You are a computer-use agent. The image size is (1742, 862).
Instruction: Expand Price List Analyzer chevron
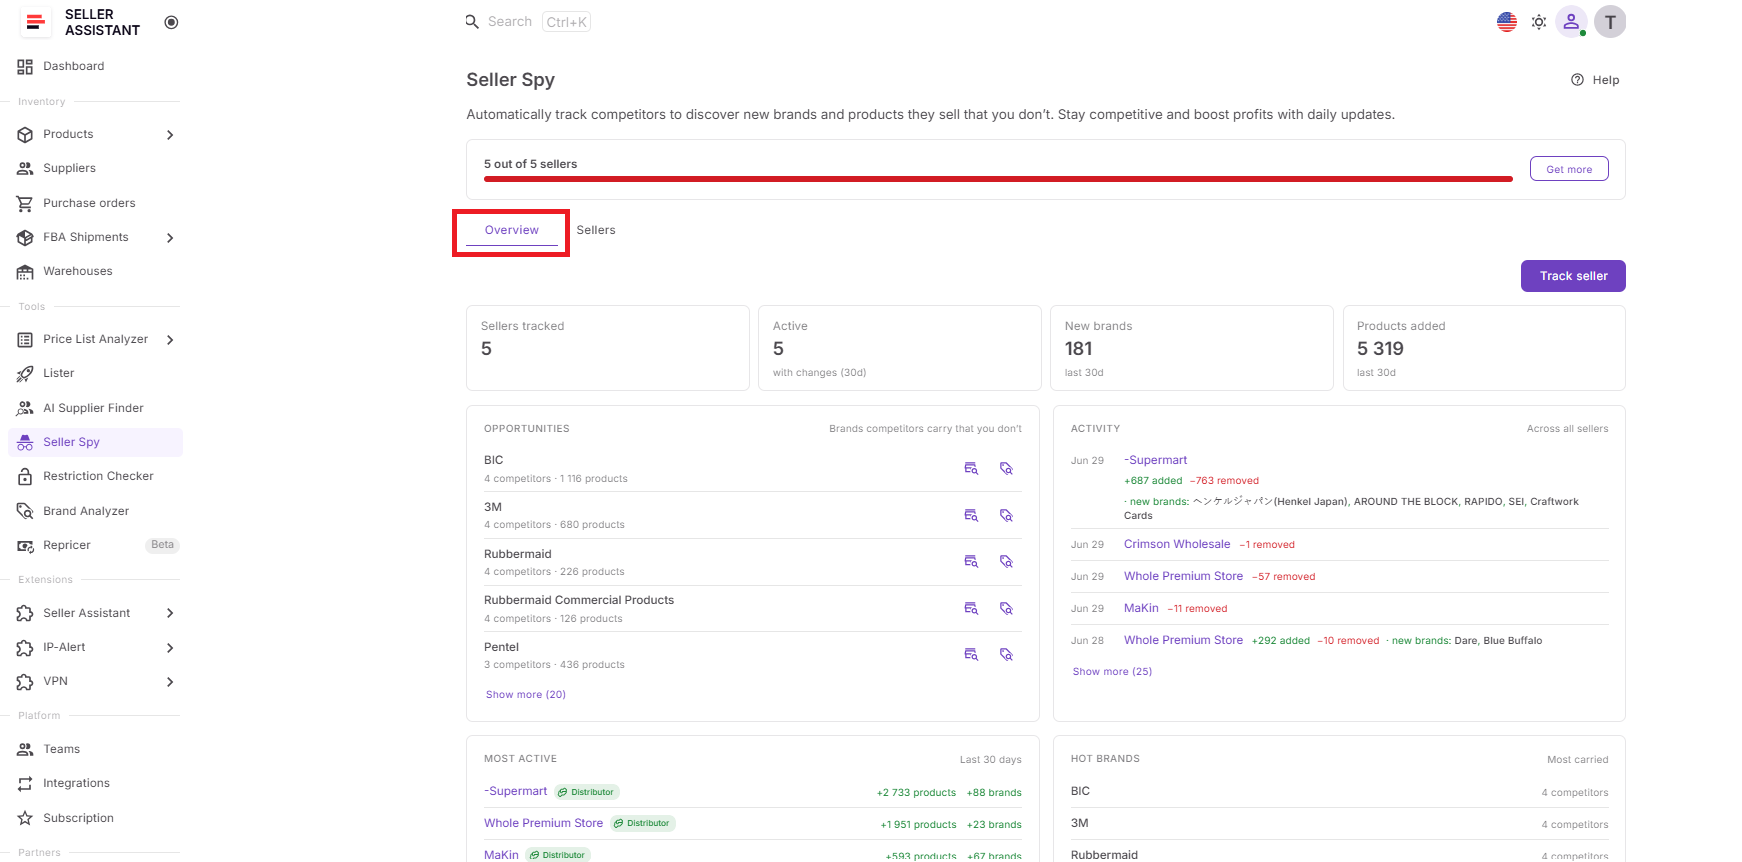pos(170,340)
